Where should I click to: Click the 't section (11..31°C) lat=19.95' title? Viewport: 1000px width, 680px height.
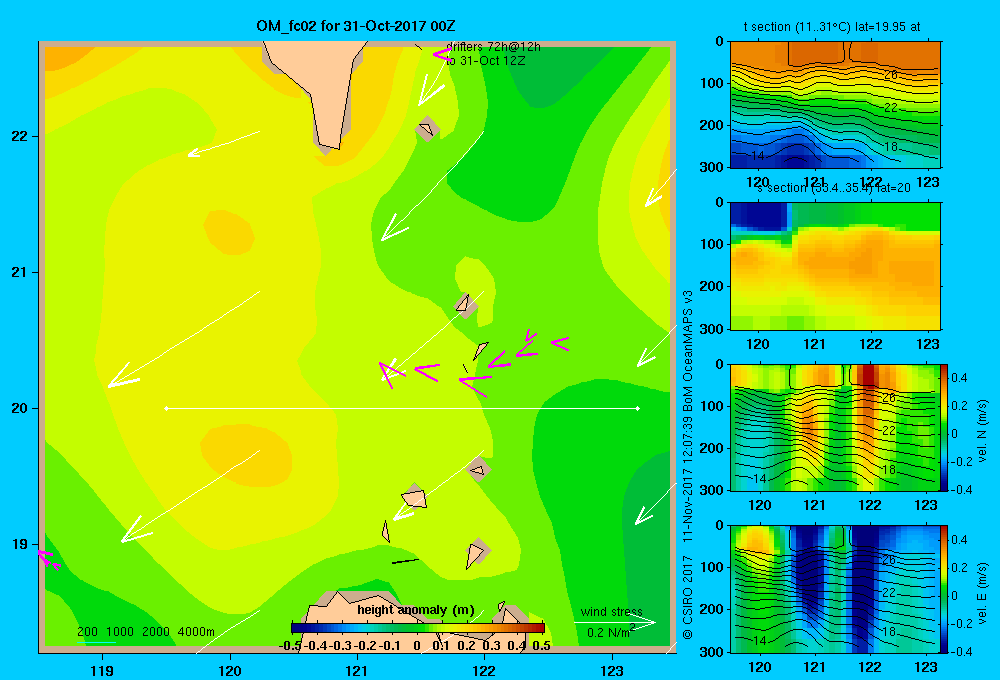[832, 27]
